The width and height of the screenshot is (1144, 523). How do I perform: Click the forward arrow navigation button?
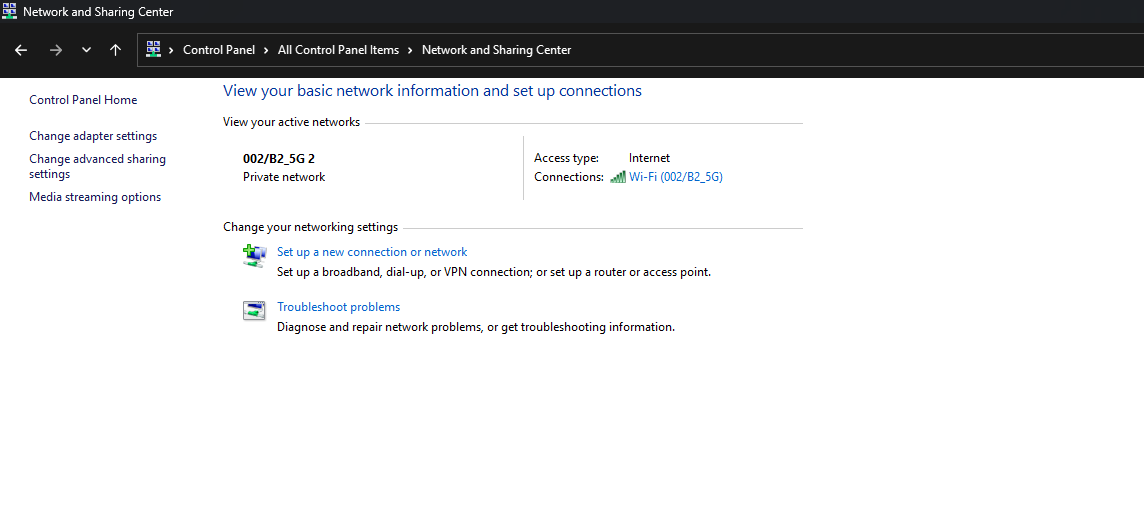55,50
